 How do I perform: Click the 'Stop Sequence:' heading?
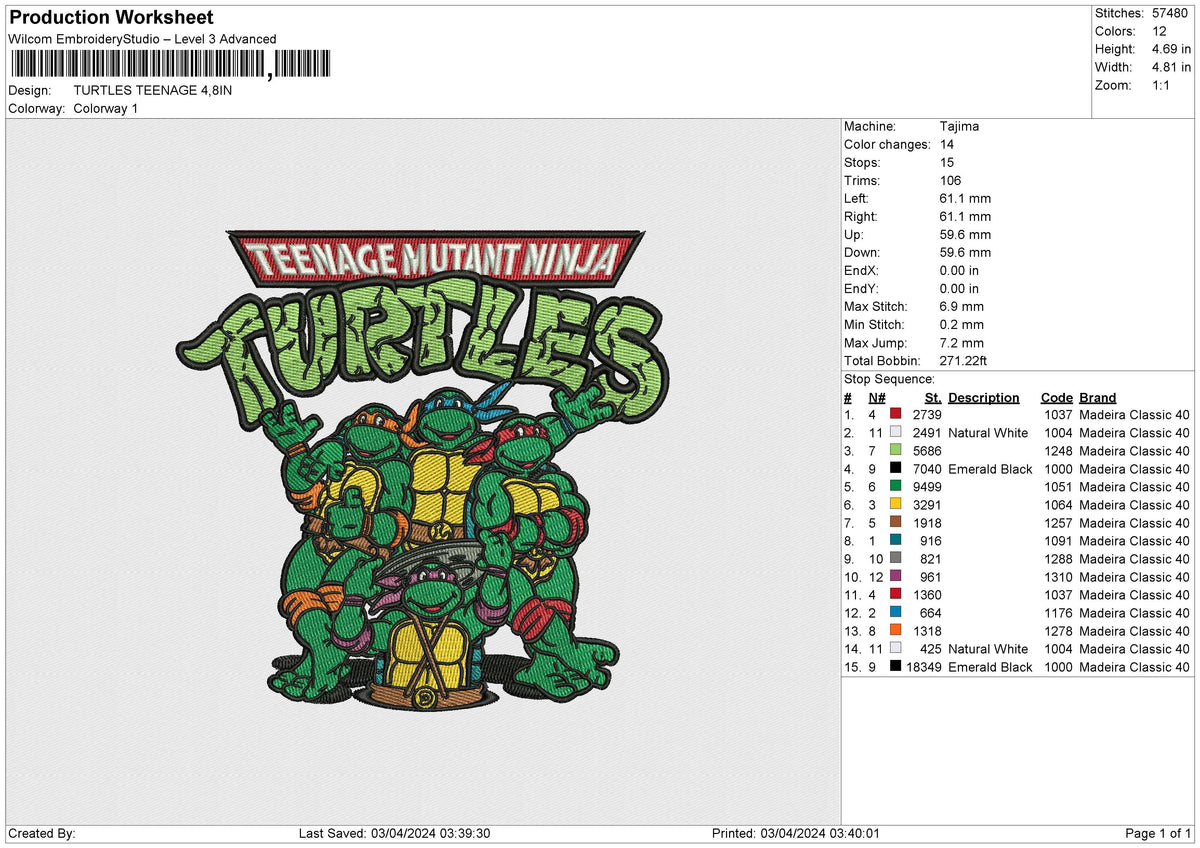tap(890, 379)
